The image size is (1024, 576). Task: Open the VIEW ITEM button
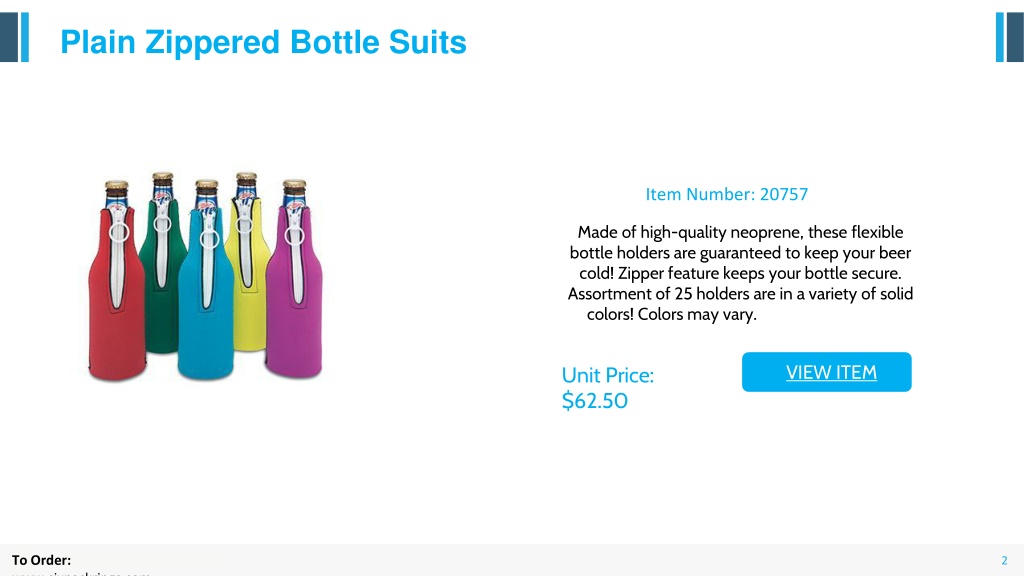[x=826, y=372]
